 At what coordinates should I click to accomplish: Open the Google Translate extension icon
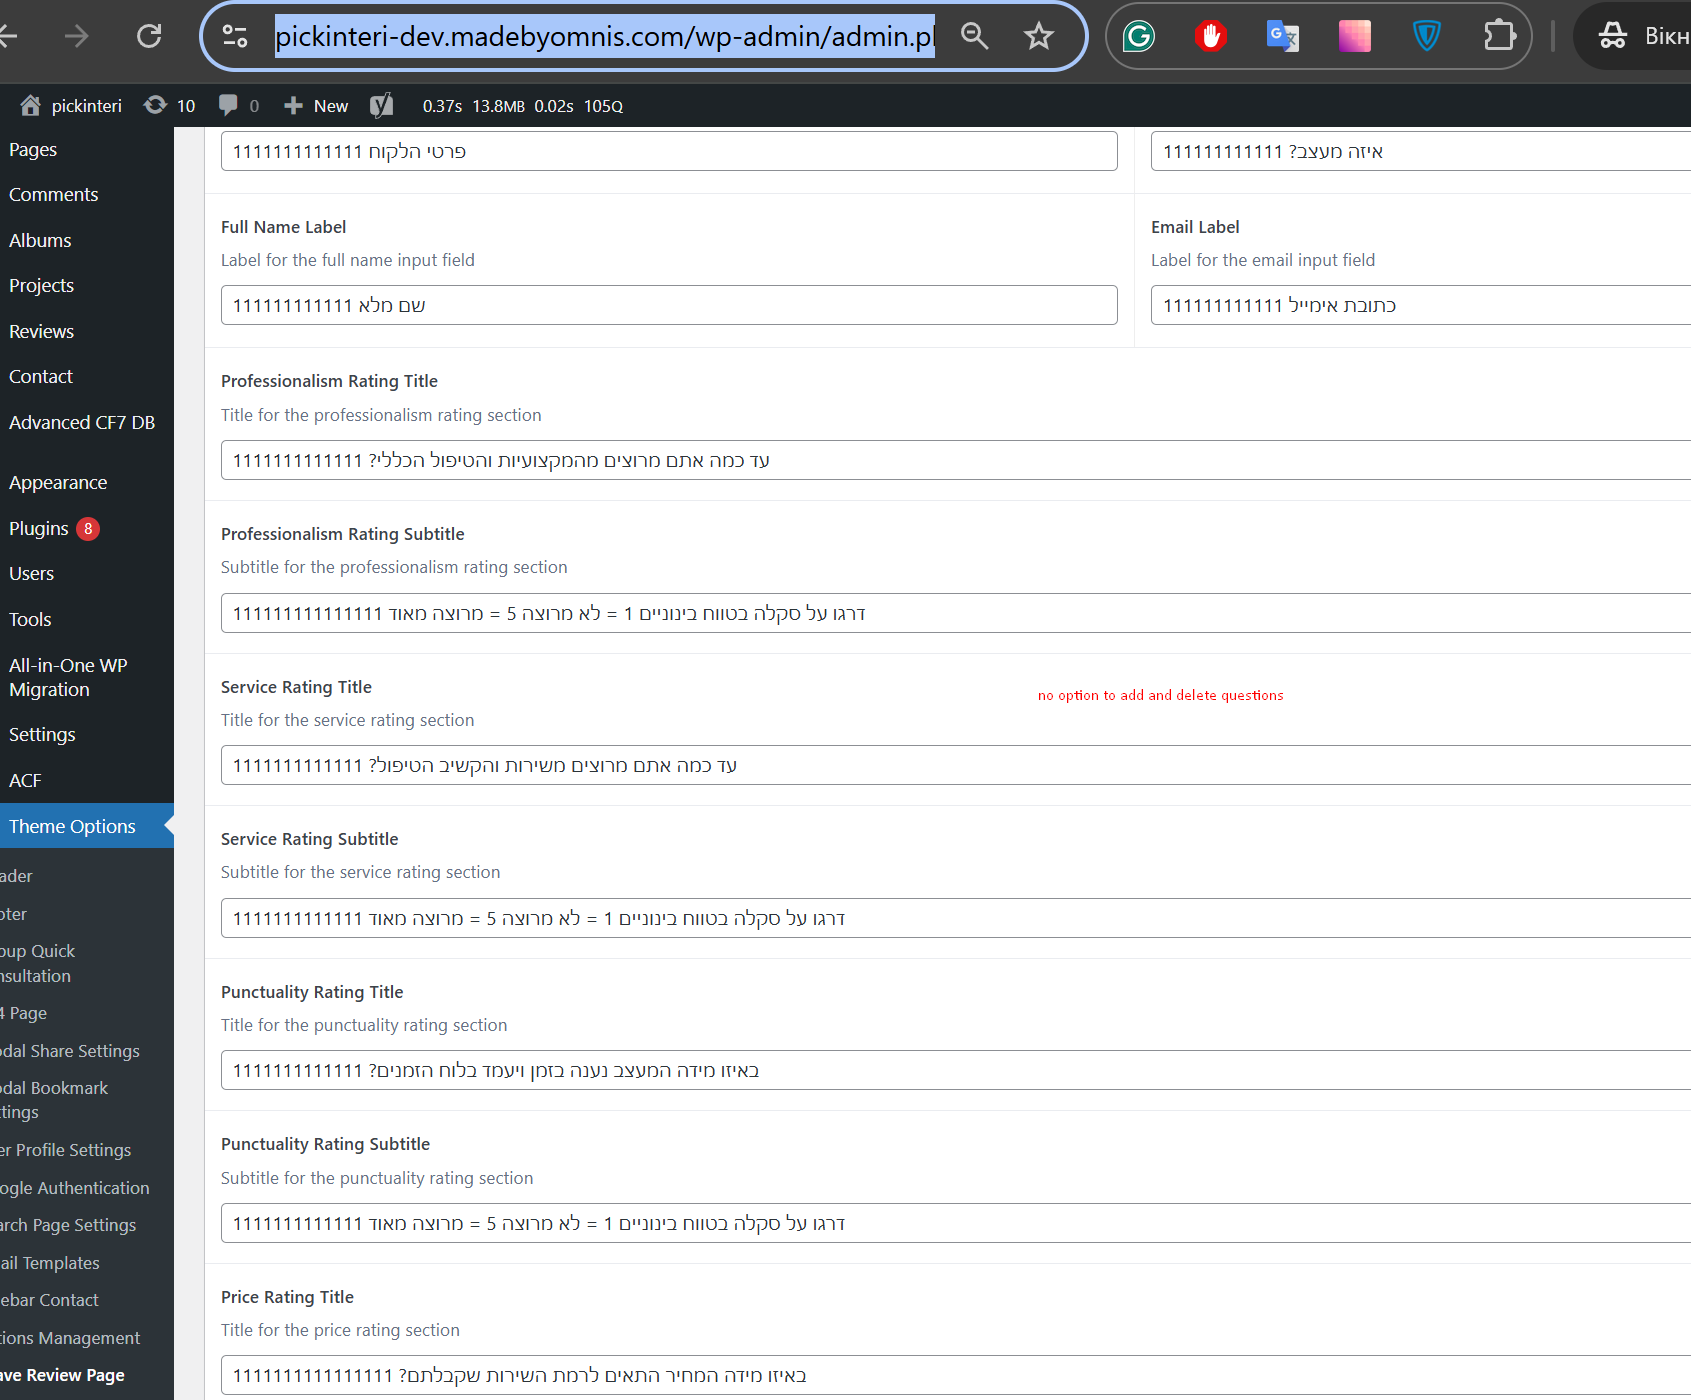(1282, 37)
